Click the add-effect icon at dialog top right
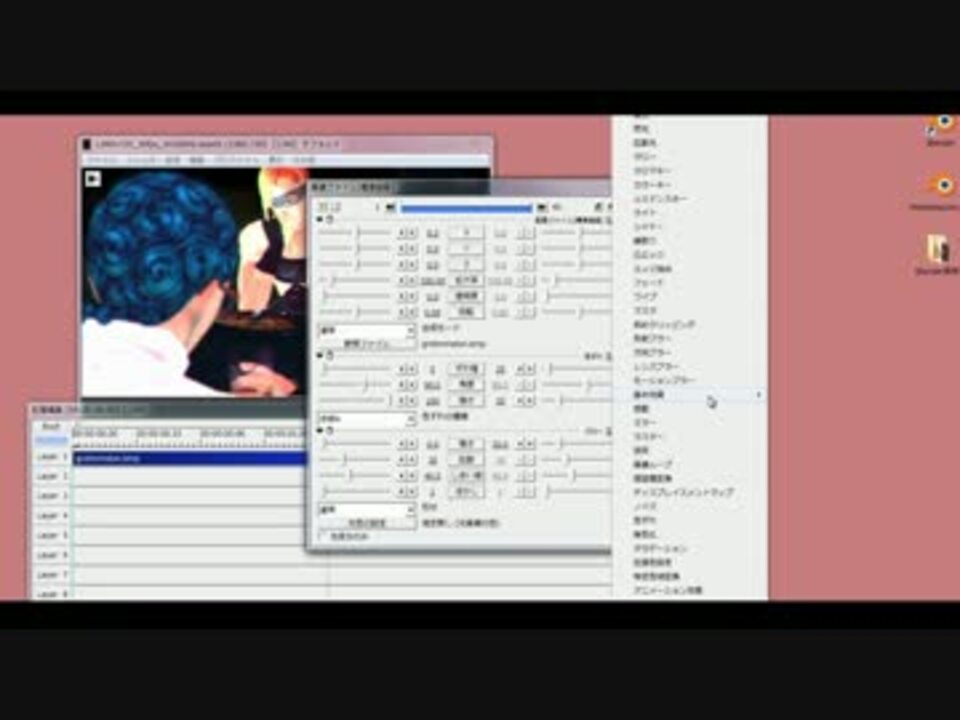 (599, 207)
